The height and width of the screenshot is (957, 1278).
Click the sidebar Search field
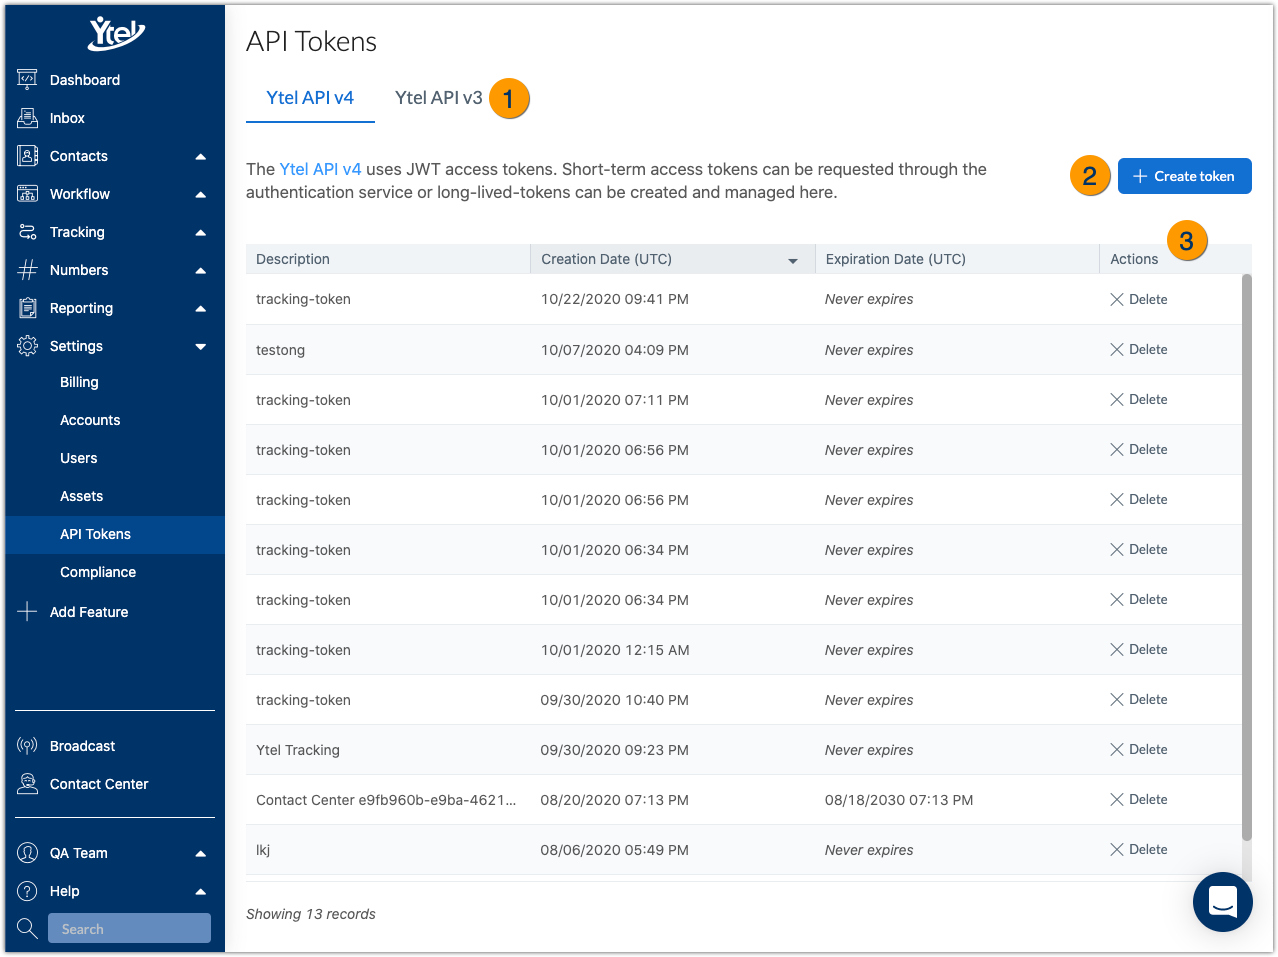click(x=129, y=928)
